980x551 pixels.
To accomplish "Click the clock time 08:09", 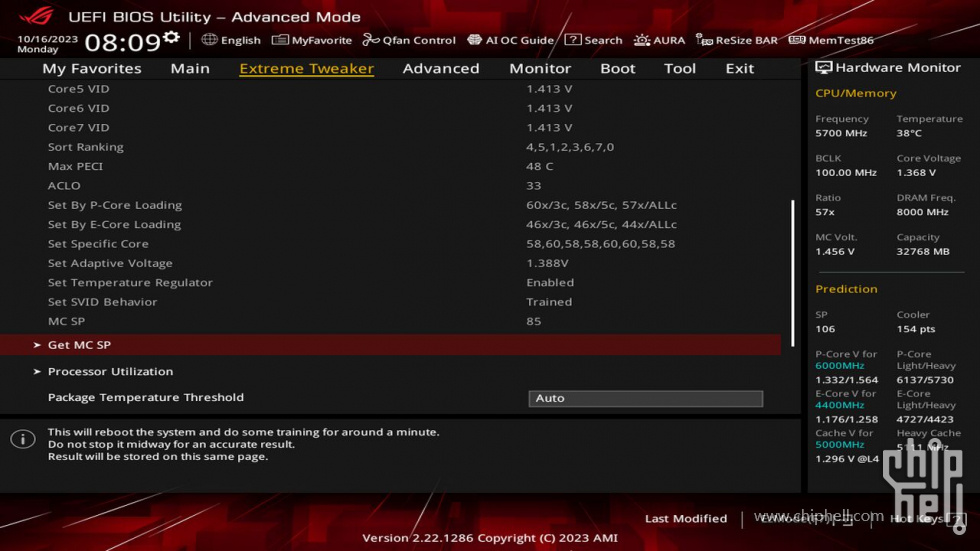I will [122, 42].
